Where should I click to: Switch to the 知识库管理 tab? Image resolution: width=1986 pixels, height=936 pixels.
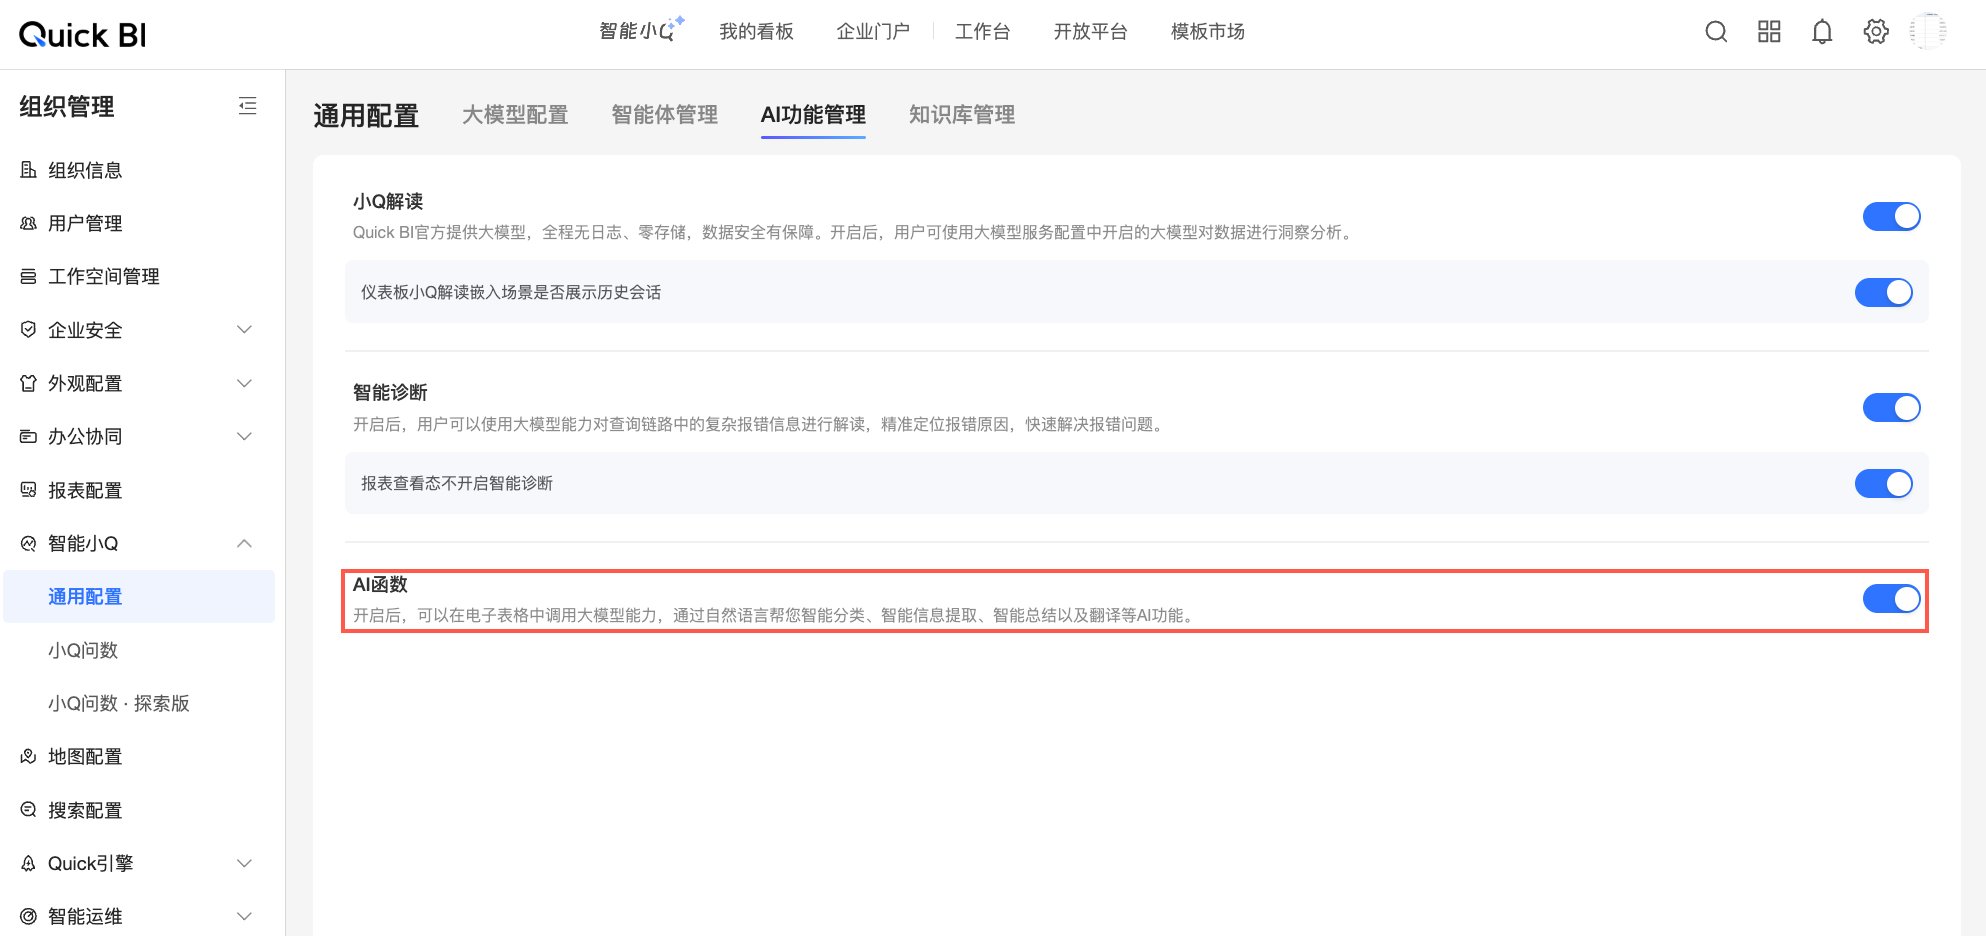[x=962, y=115]
